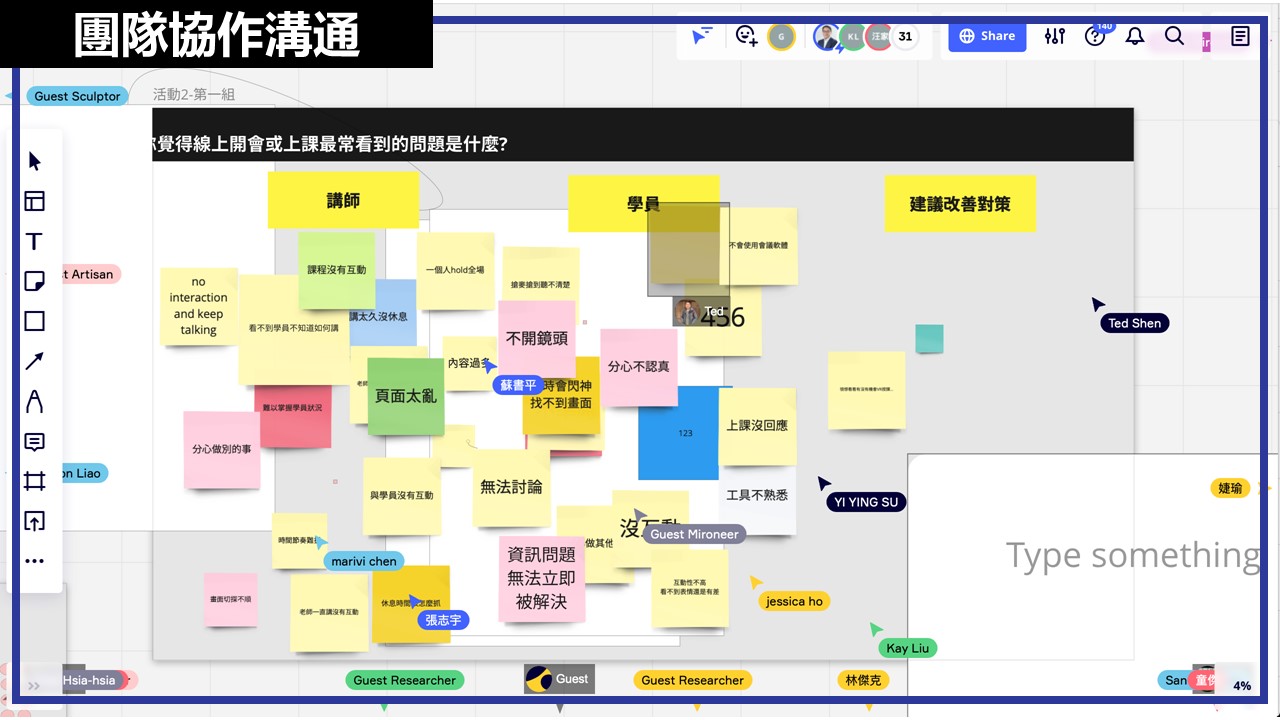Select the Pen drawing tool
Screen dimensions: 1280x720
point(35,402)
